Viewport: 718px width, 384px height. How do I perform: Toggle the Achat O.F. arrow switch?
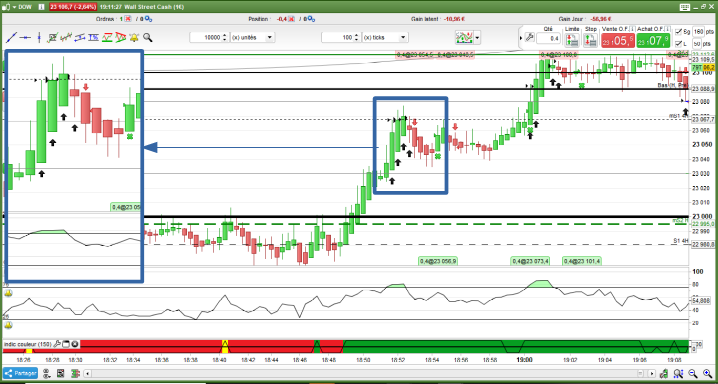[668, 29]
